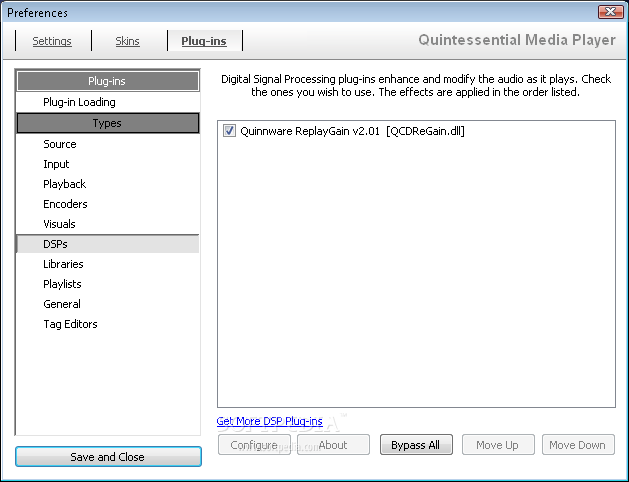Image resolution: width=629 pixels, height=482 pixels.
Task: Close the Preferences window
Action: (611, 12)
